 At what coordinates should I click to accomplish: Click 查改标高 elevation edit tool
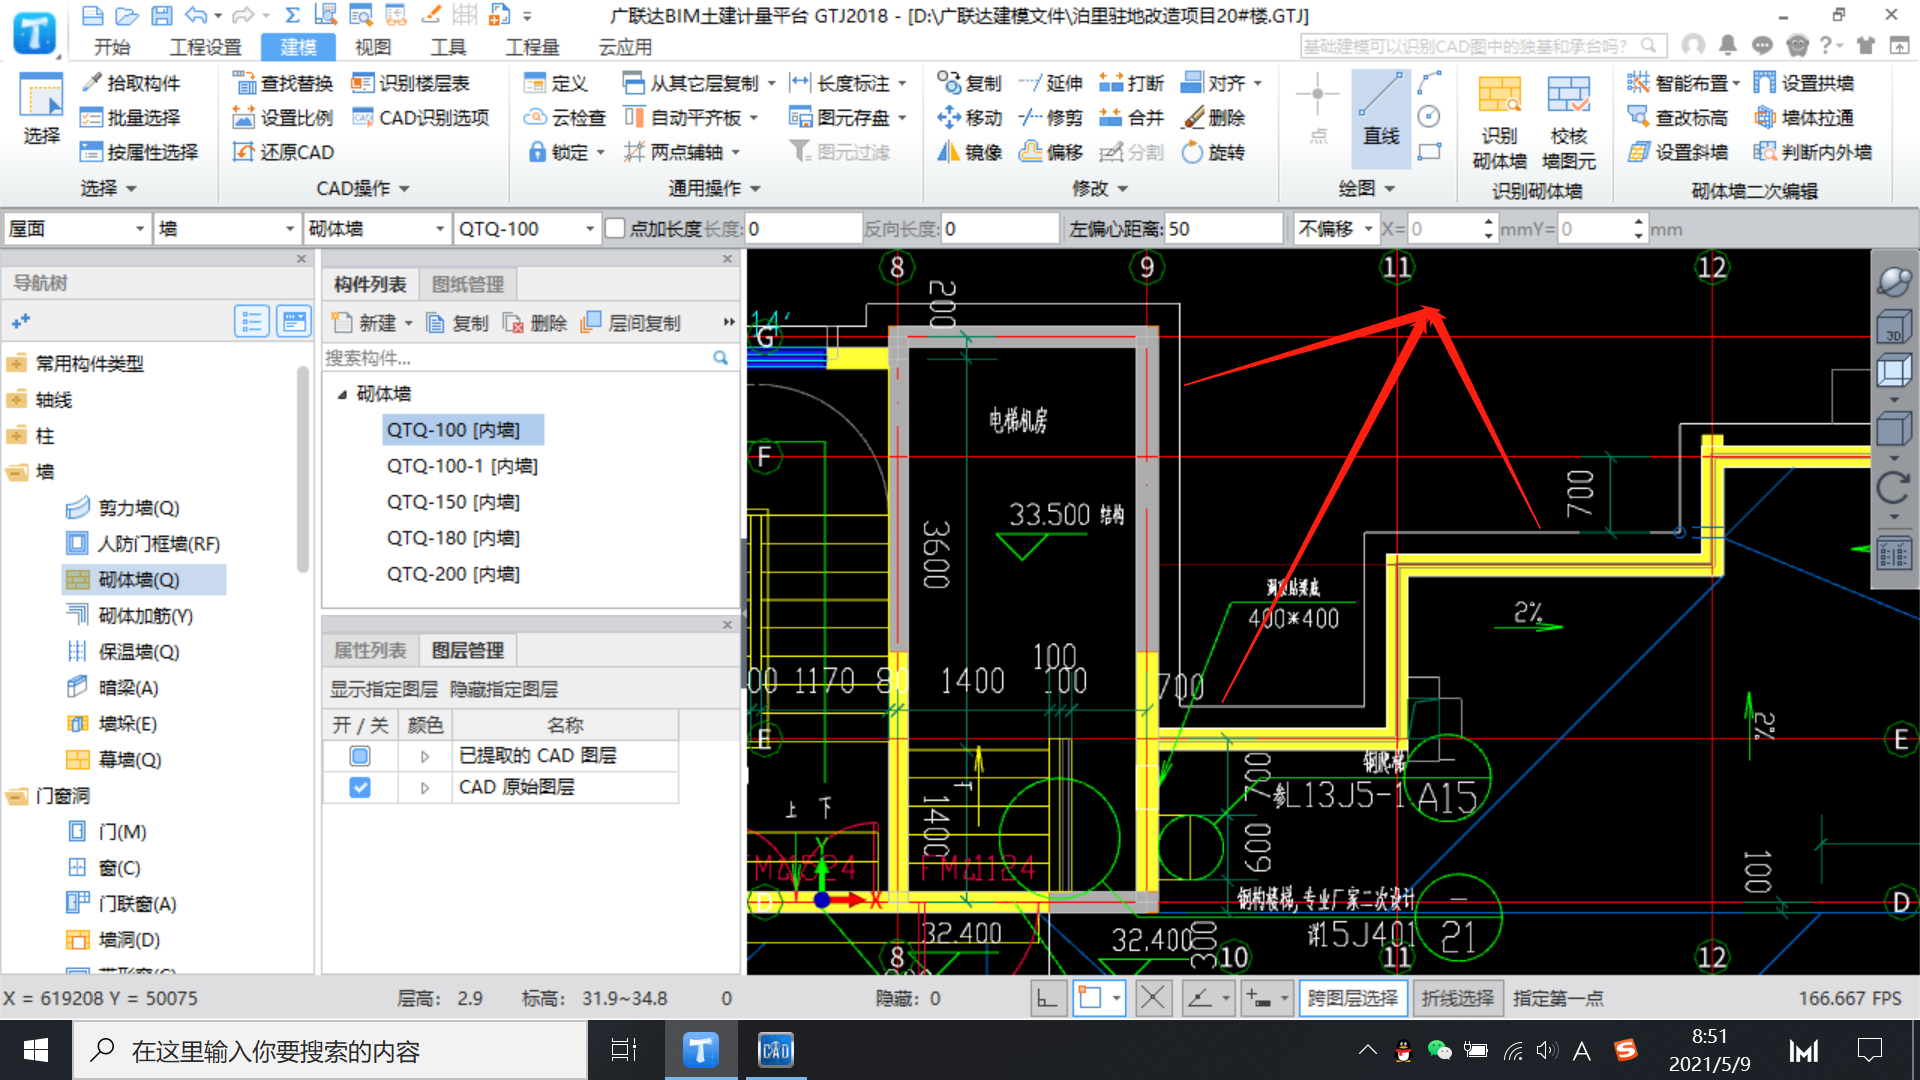click(1678, 118)
